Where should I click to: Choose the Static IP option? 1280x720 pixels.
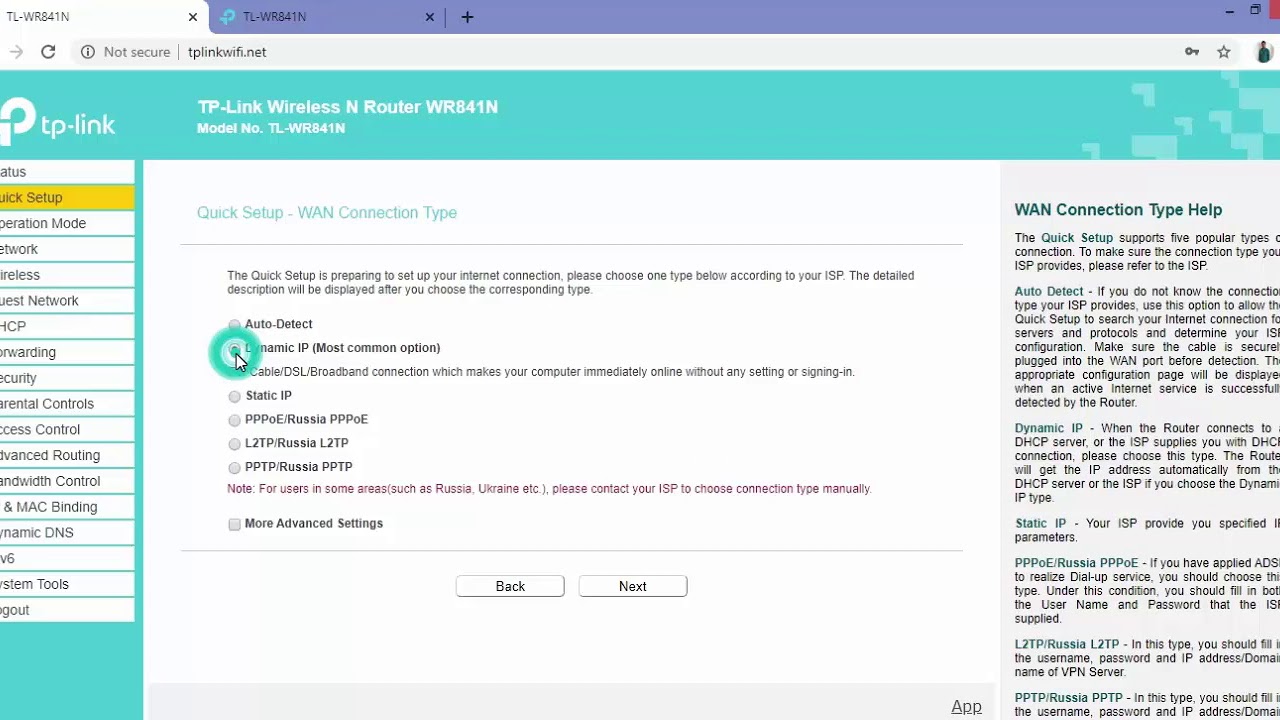coord(234,396)
